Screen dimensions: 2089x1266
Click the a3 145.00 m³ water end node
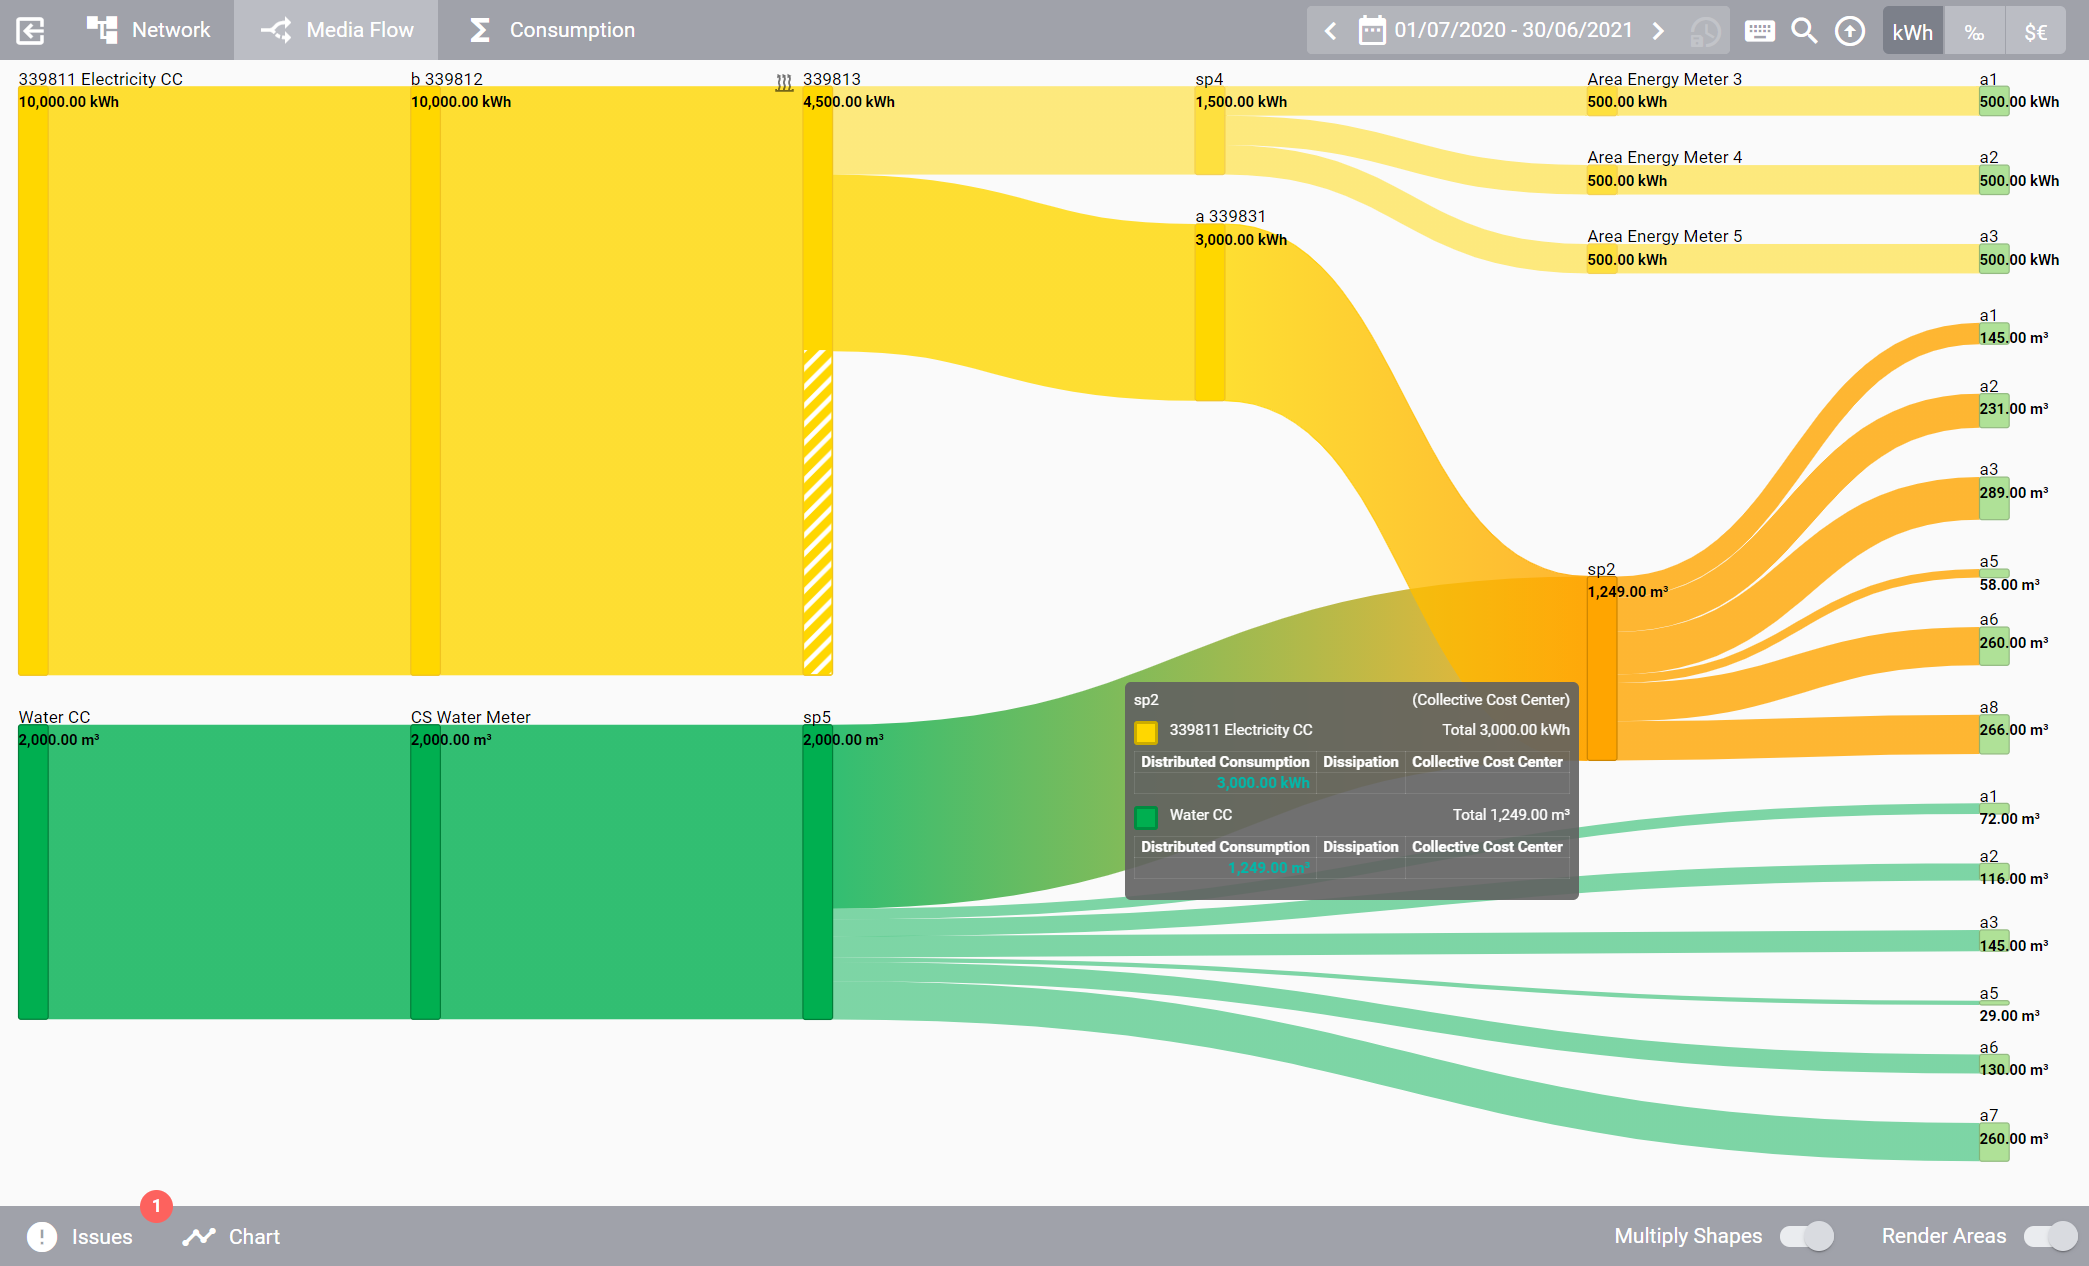(x=1994, y=941)
